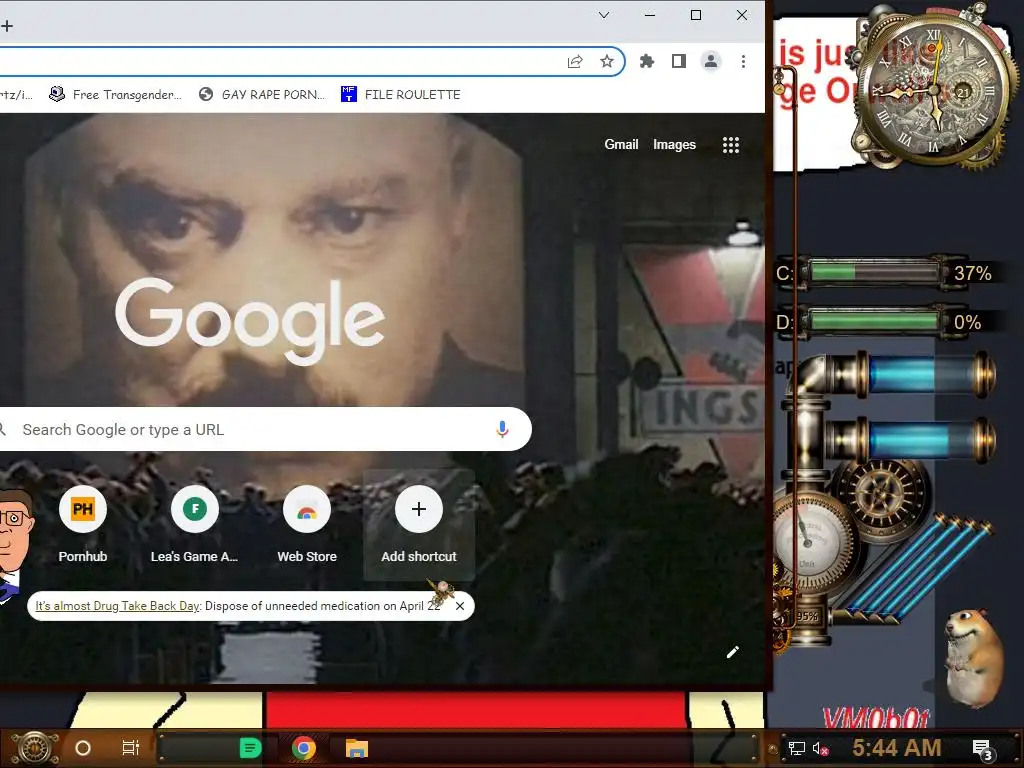Customize this page with the pencil icon
The width and height of the screenshot is (1024, 768).
point(733,652)
